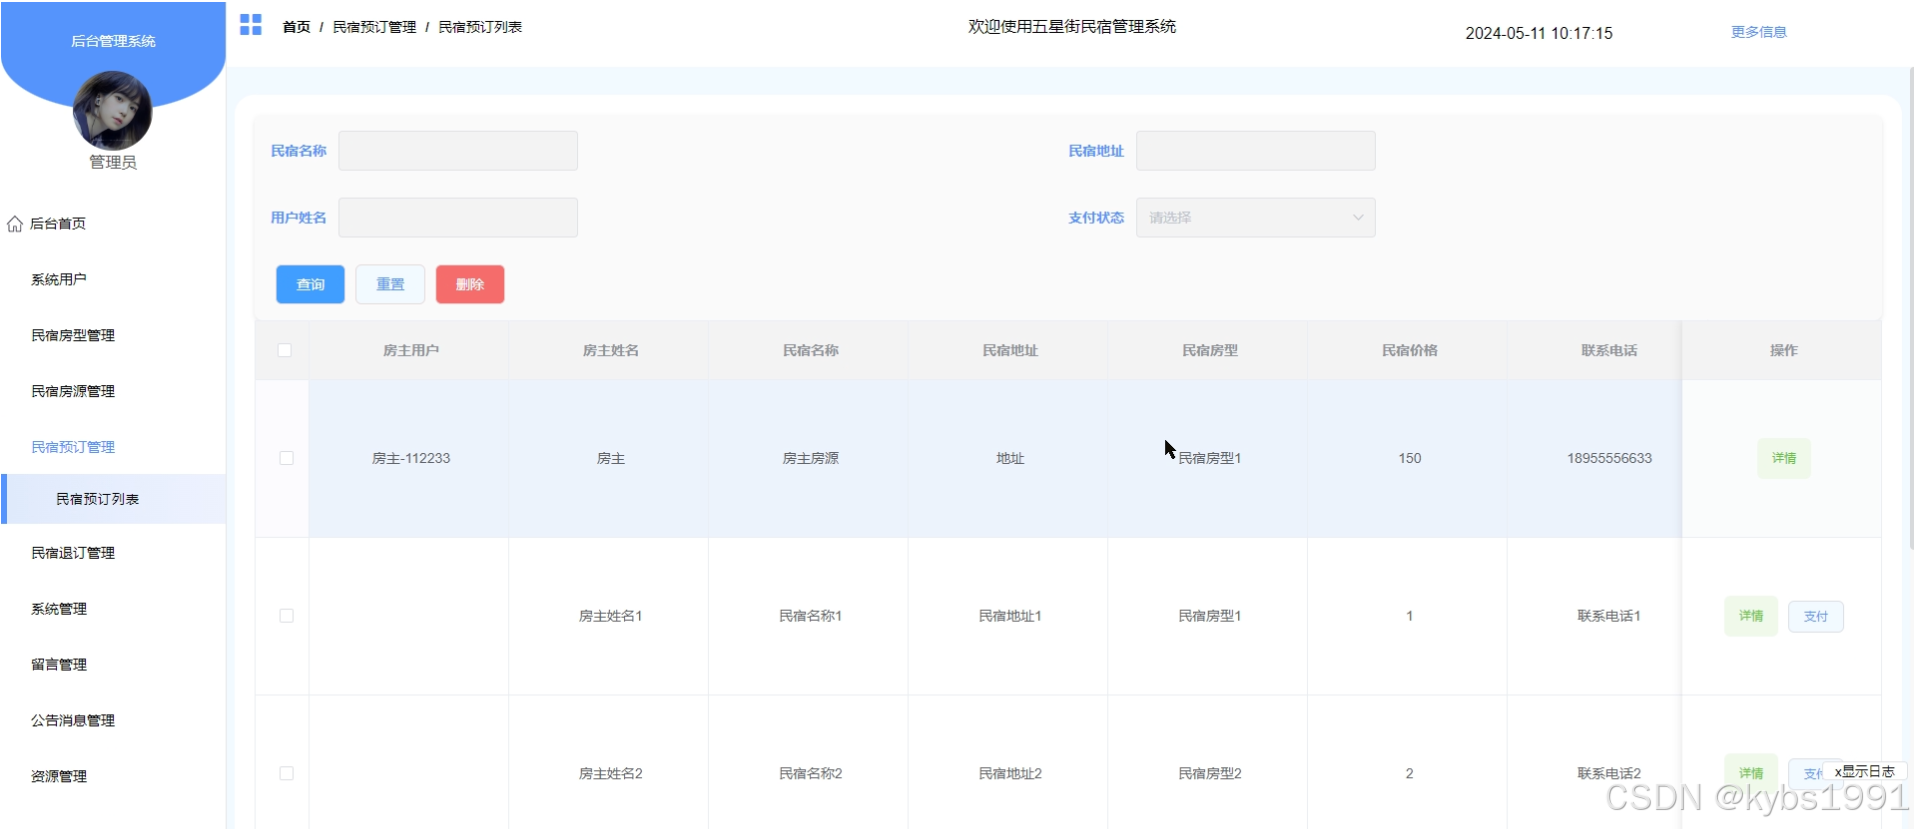Close the 显示日志 overlay with x
The image size is (1914, 829).
tap(1838, 773)
